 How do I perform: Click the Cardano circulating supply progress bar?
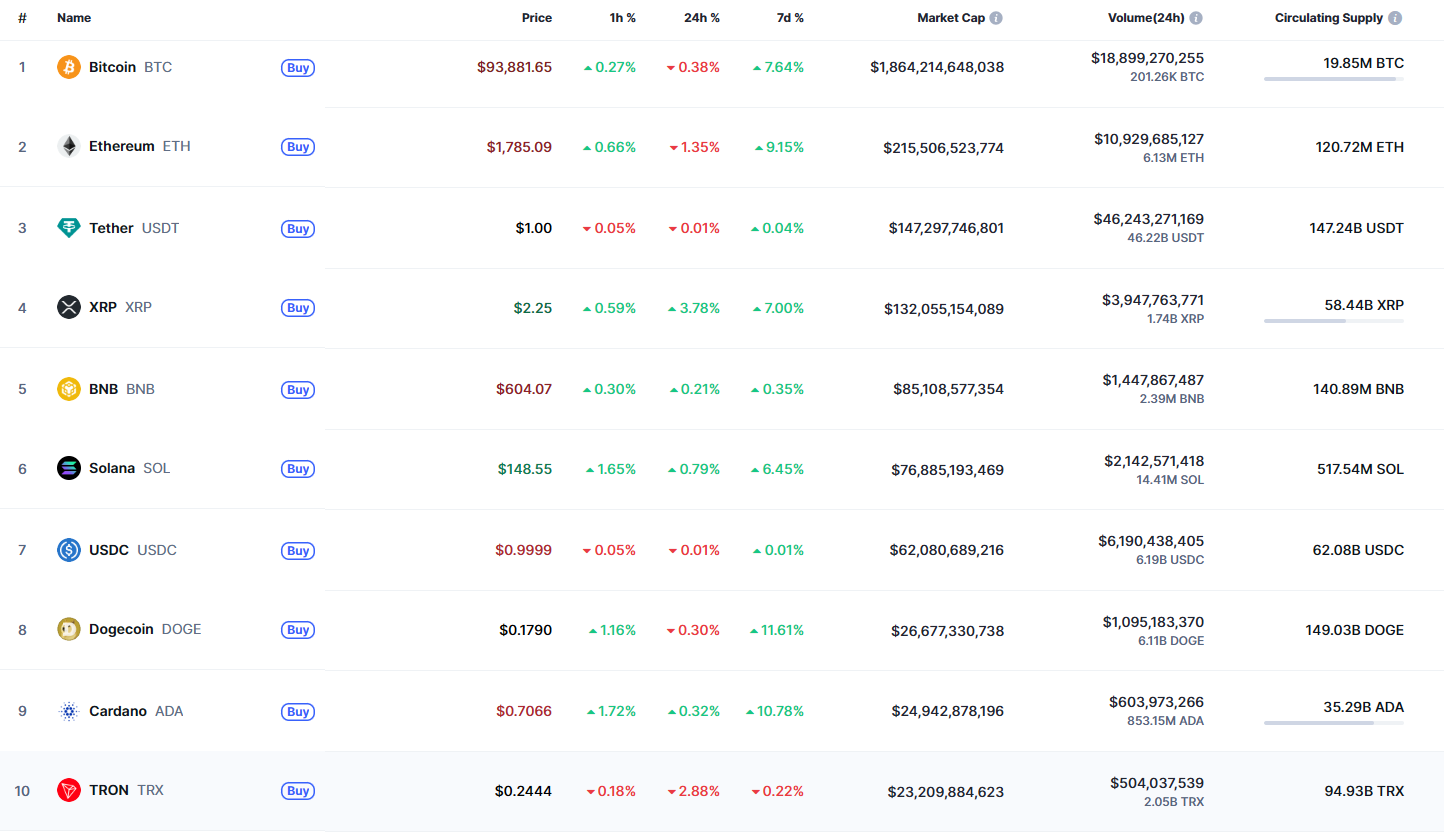1334,722
